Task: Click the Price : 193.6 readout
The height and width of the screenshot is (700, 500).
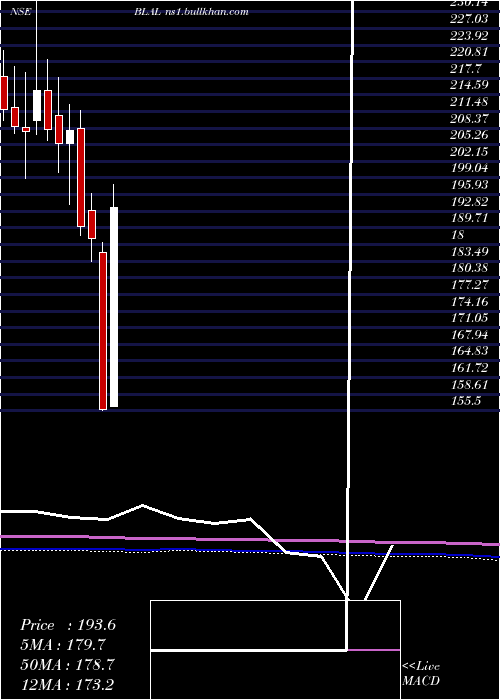Action: [68, 625]
